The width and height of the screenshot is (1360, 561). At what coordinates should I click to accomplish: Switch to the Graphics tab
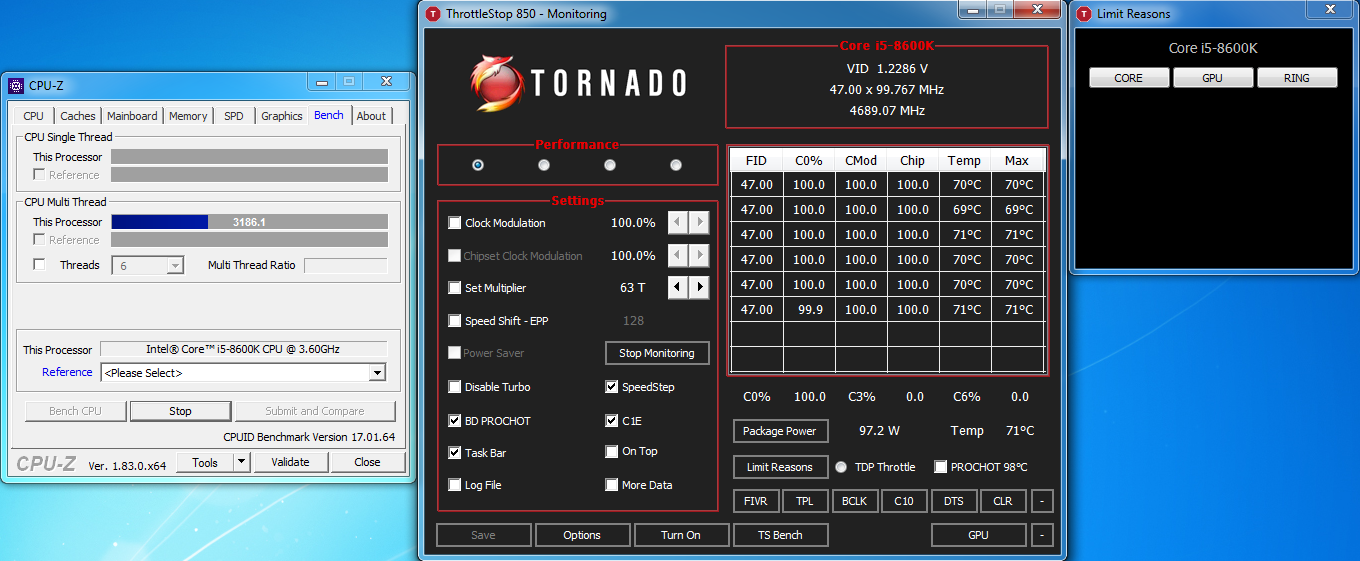pos(282,116)
